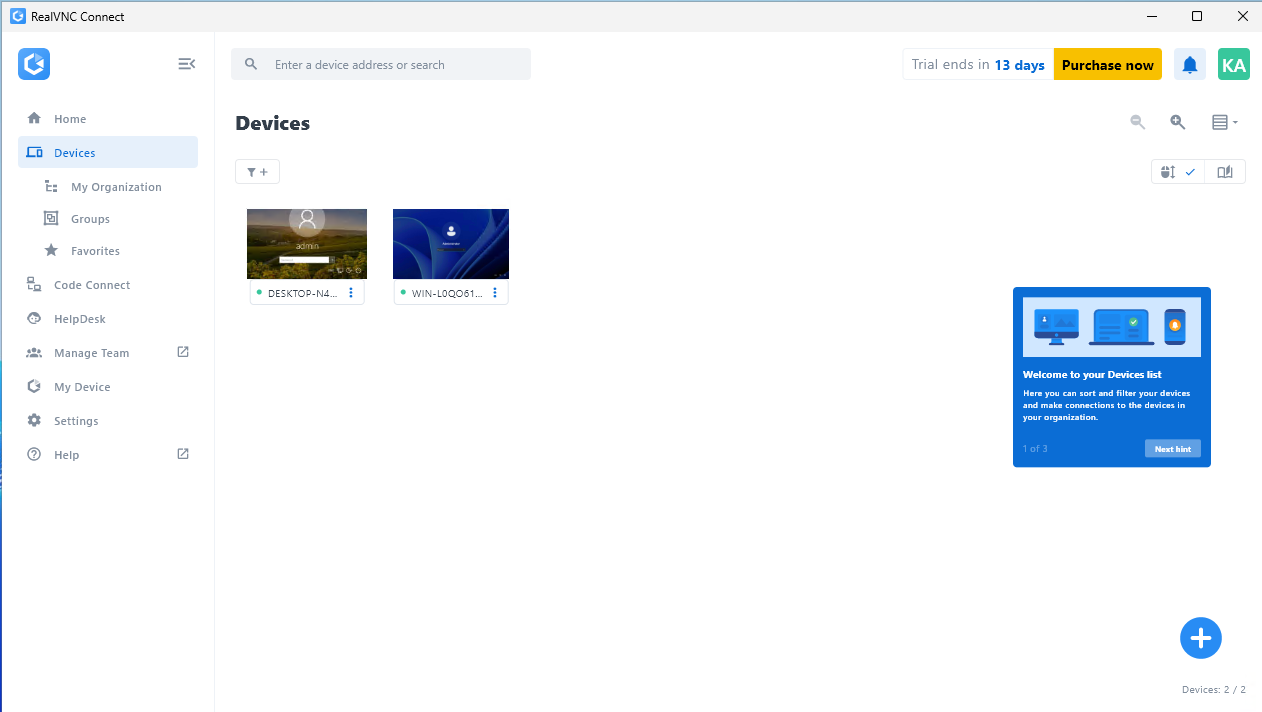Click the device address search field
The image size is (1262, 712).
click(x=380, y=63)
